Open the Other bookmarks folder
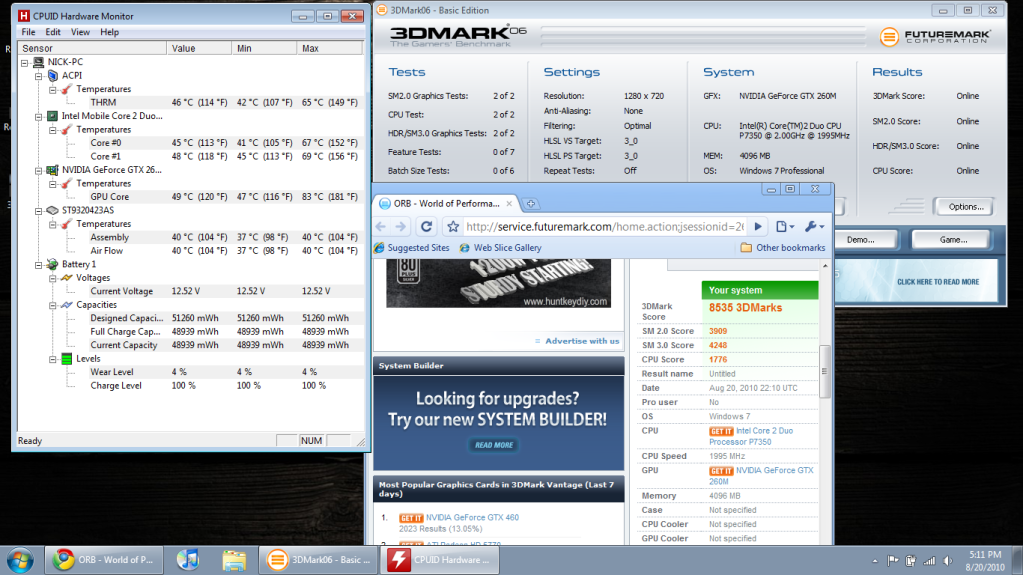Image resolution: width=1023 pixels, height=575 pixels. (x=783, y=248)
